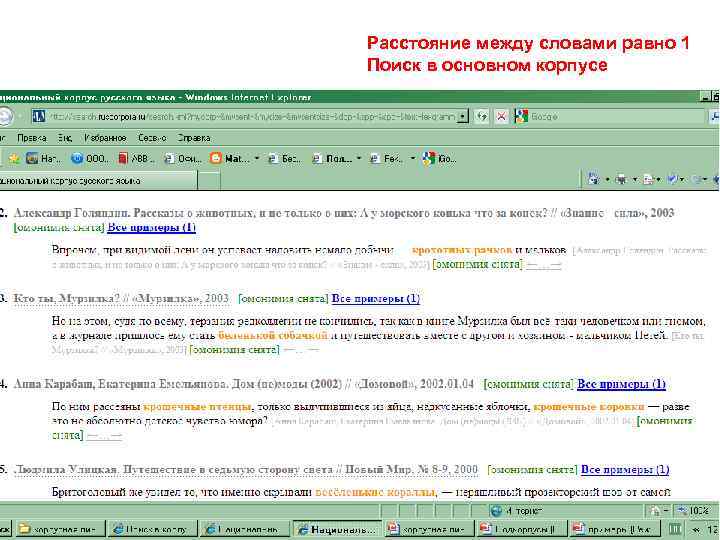Click the site favicon in the address bar
720x540 pixels.
(39, 117)
